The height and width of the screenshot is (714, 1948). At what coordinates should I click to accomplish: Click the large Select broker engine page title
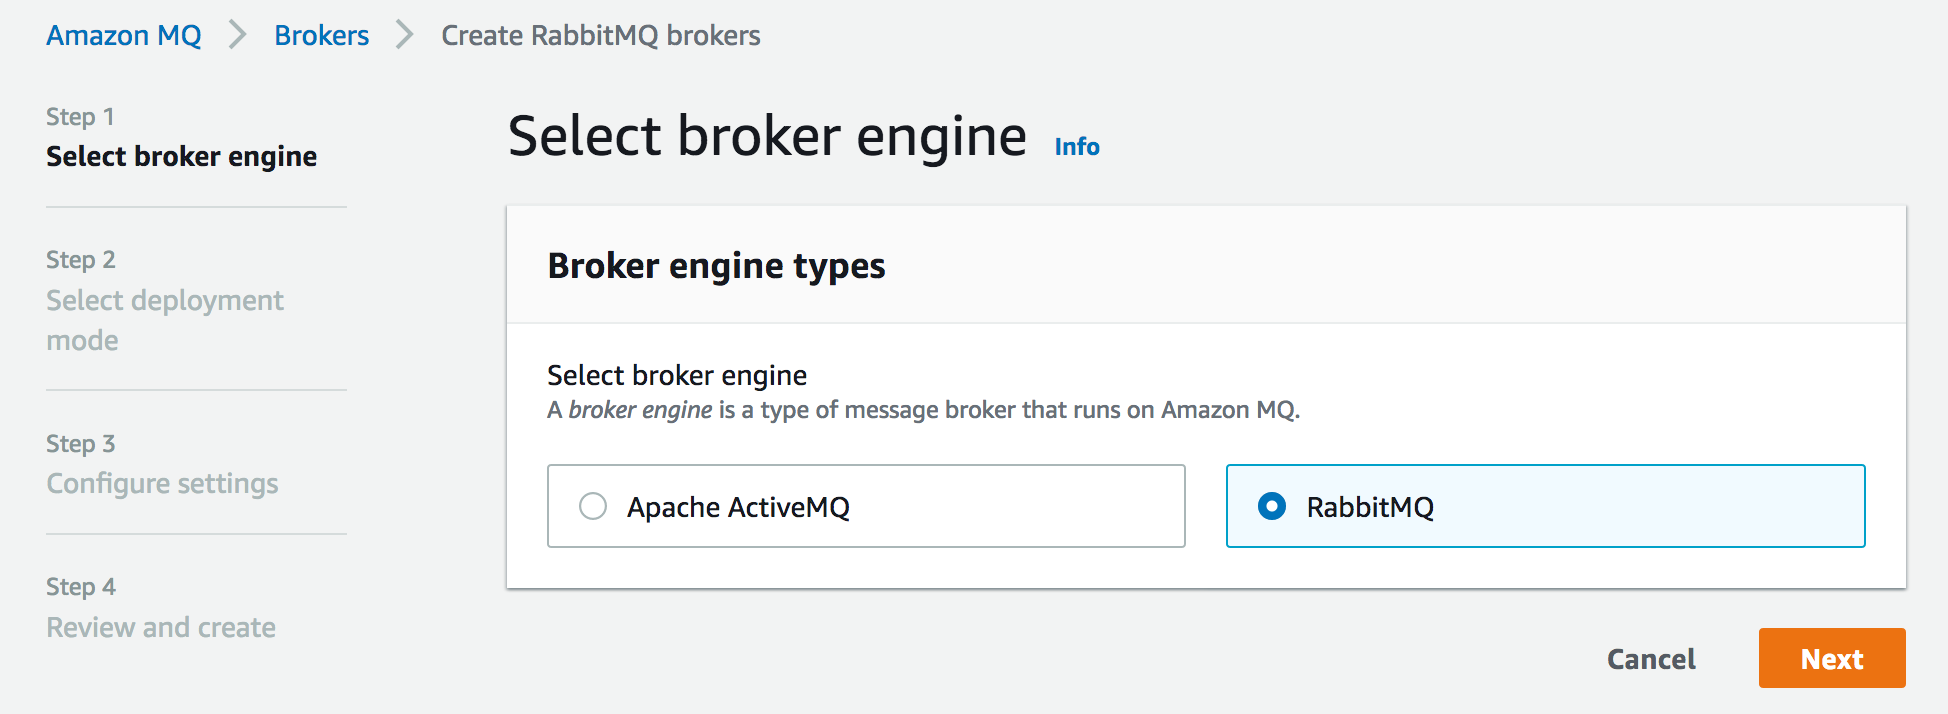pyautogui.click(x=767, y=136)
